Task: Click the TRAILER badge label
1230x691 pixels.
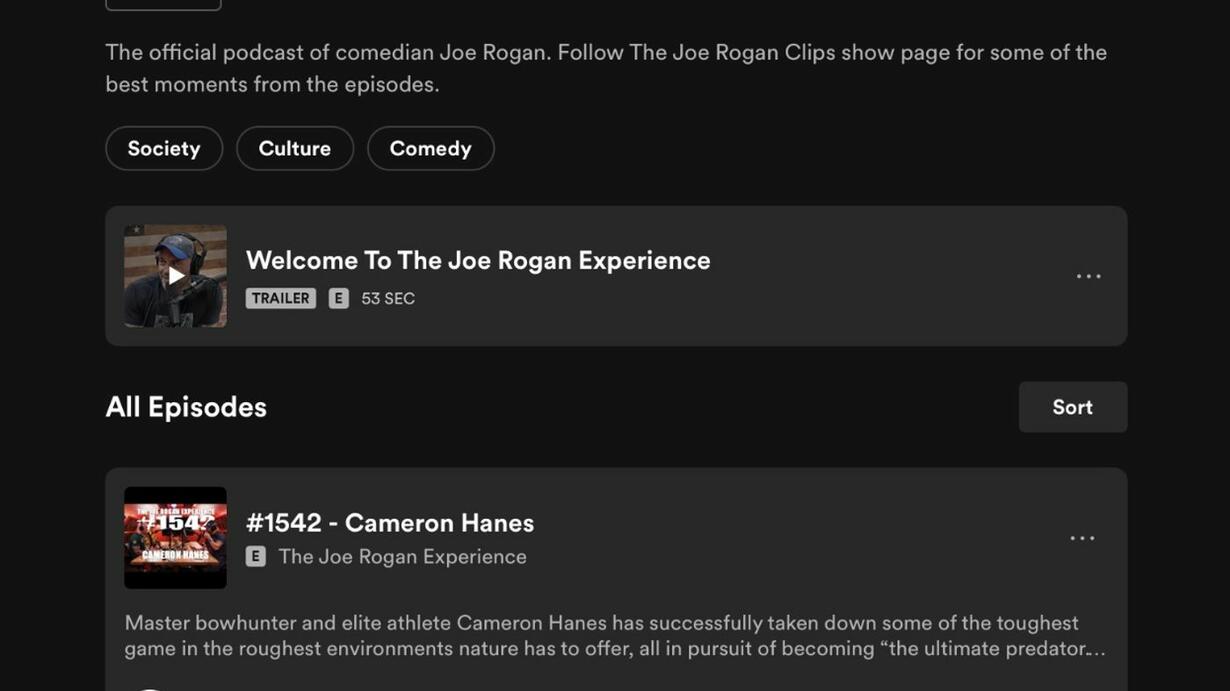Action: pyautogui.click(x=281, y=298)
